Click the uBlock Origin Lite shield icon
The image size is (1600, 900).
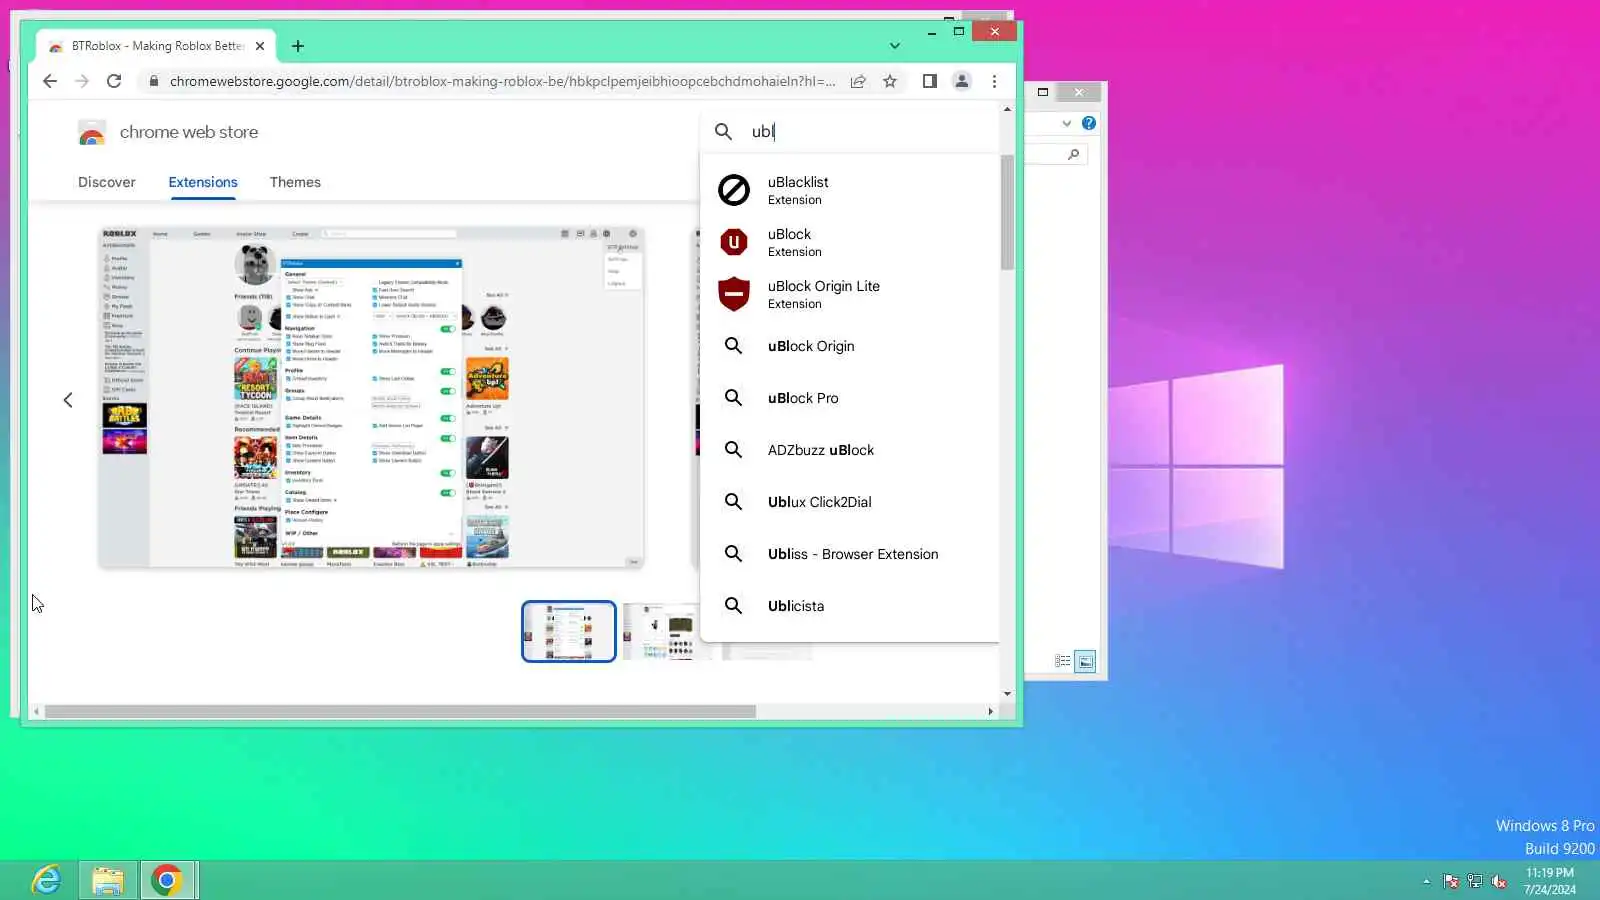point(734,294)
